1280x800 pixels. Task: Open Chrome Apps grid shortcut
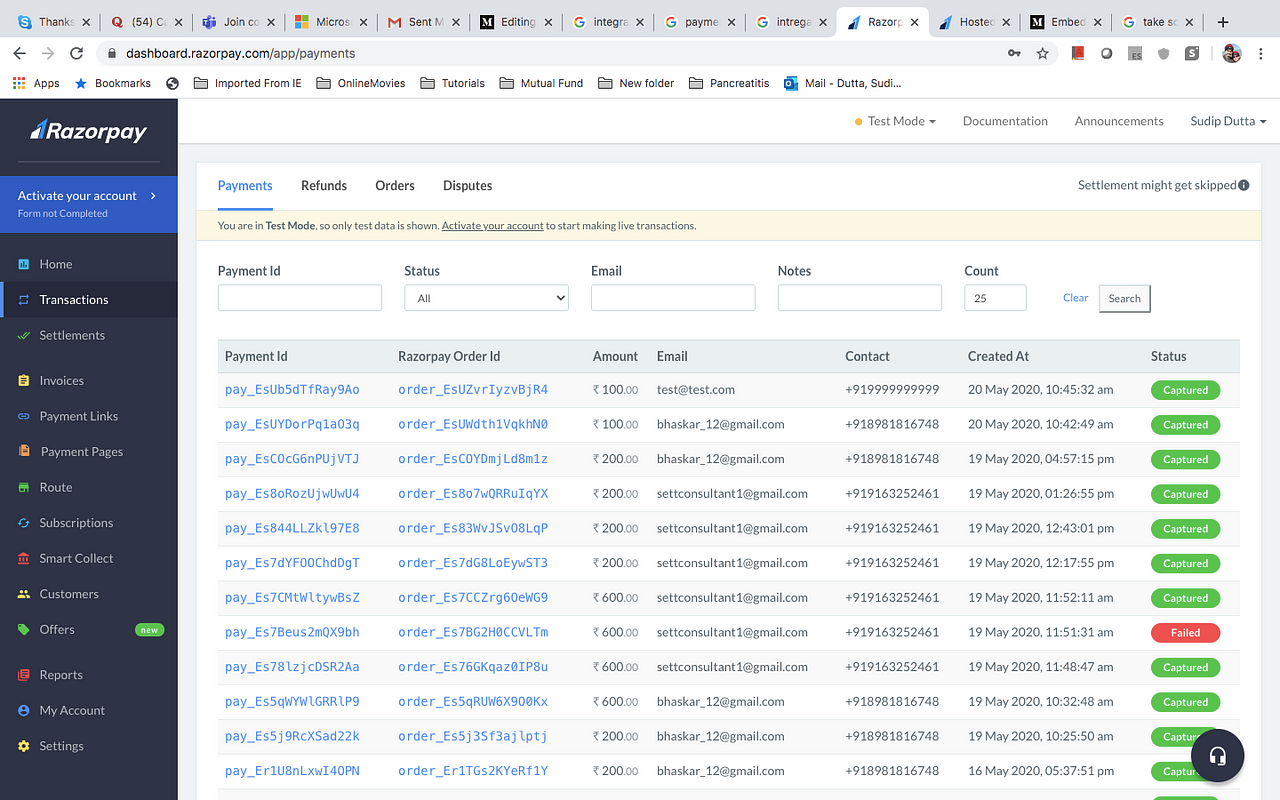click(x=36, y=83)
